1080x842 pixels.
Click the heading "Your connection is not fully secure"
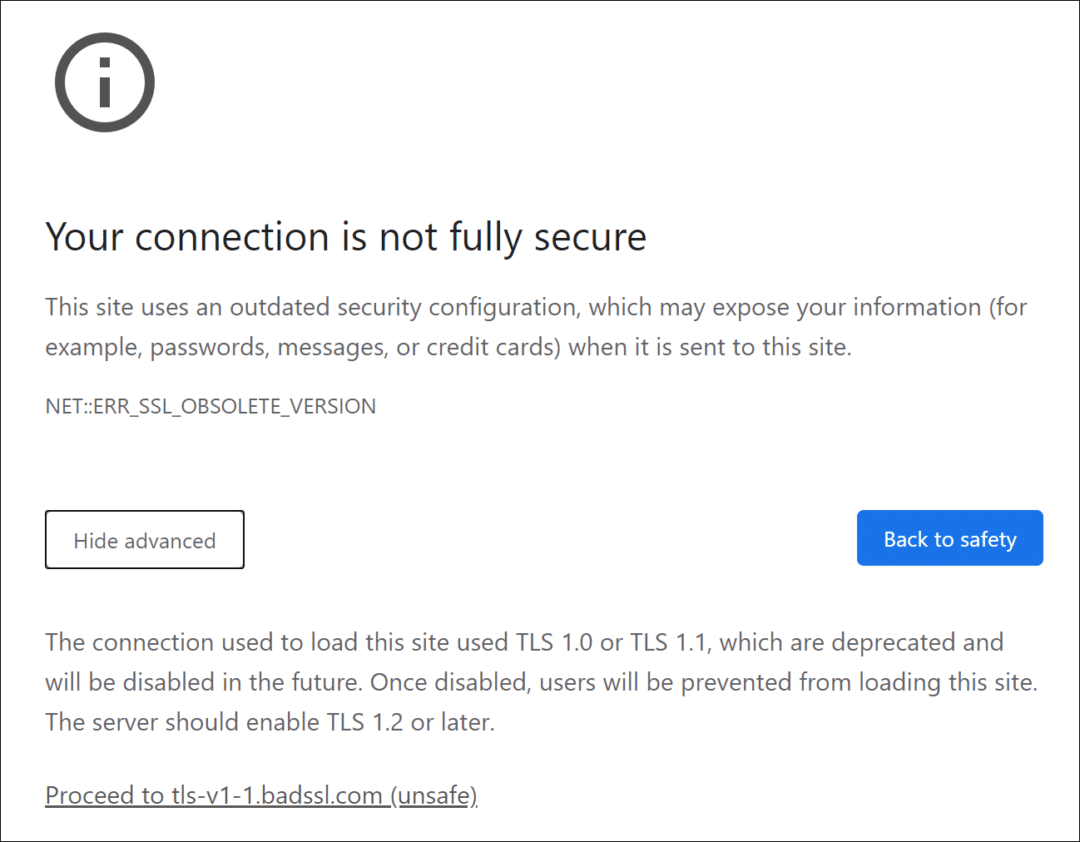345,237
